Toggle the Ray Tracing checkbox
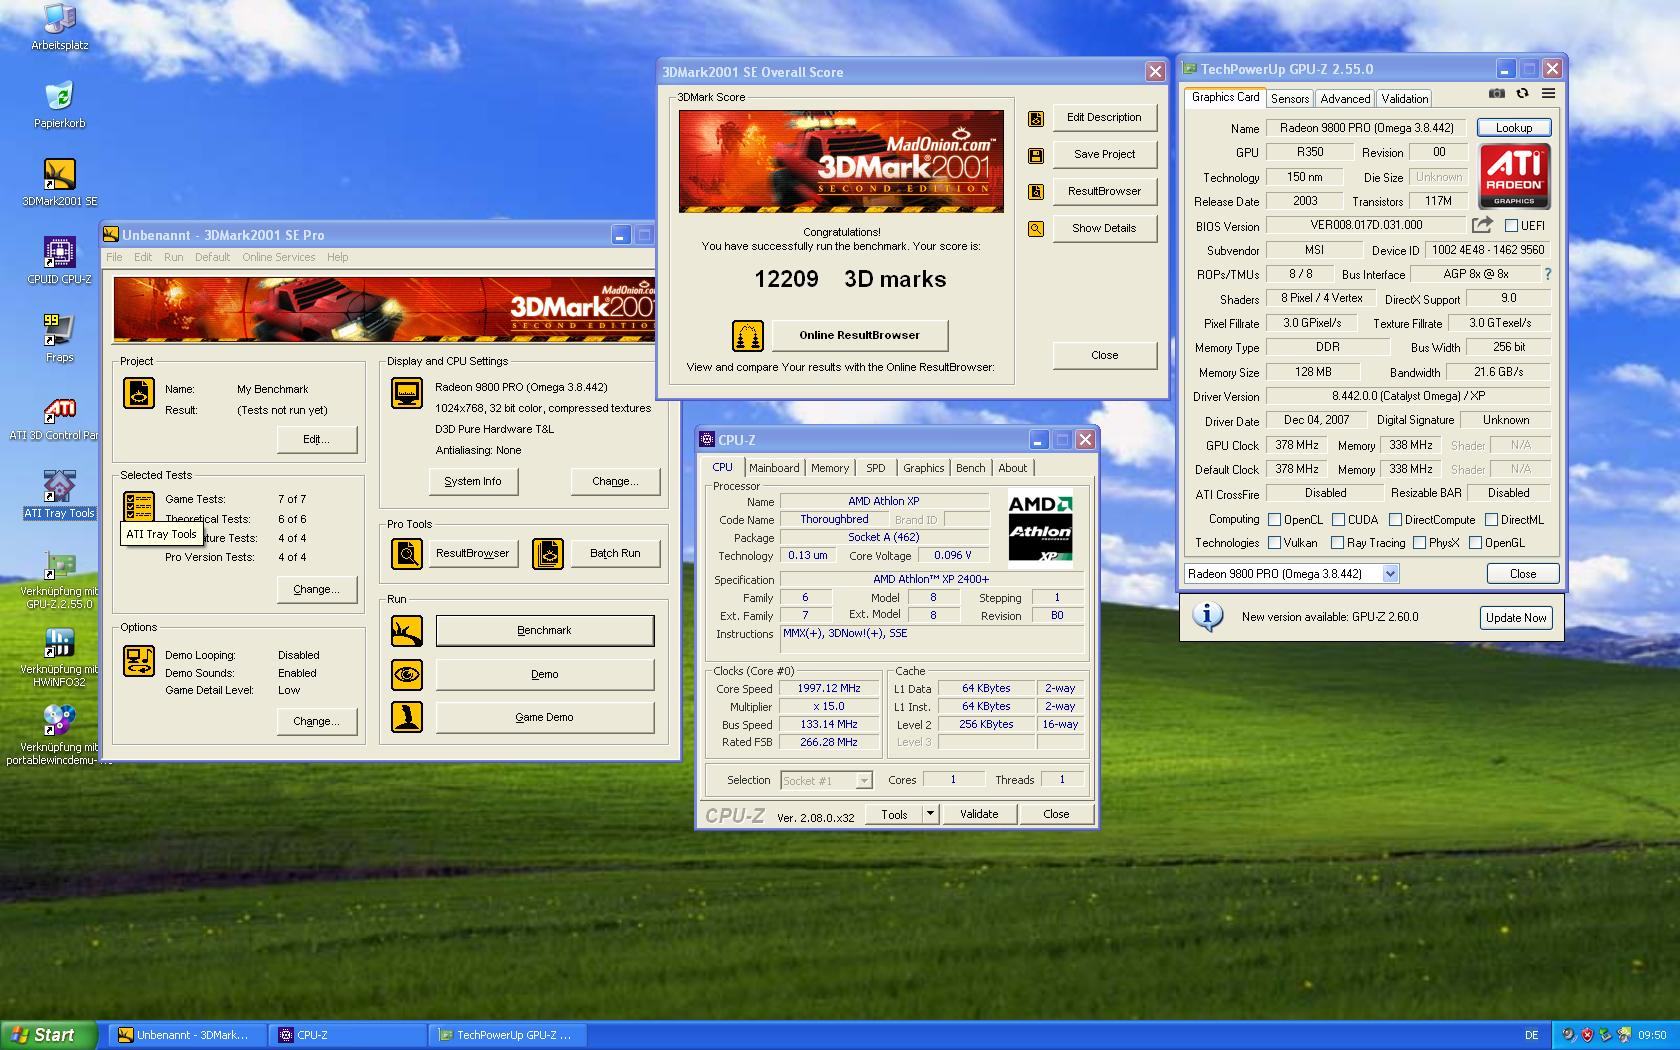 1338,543
